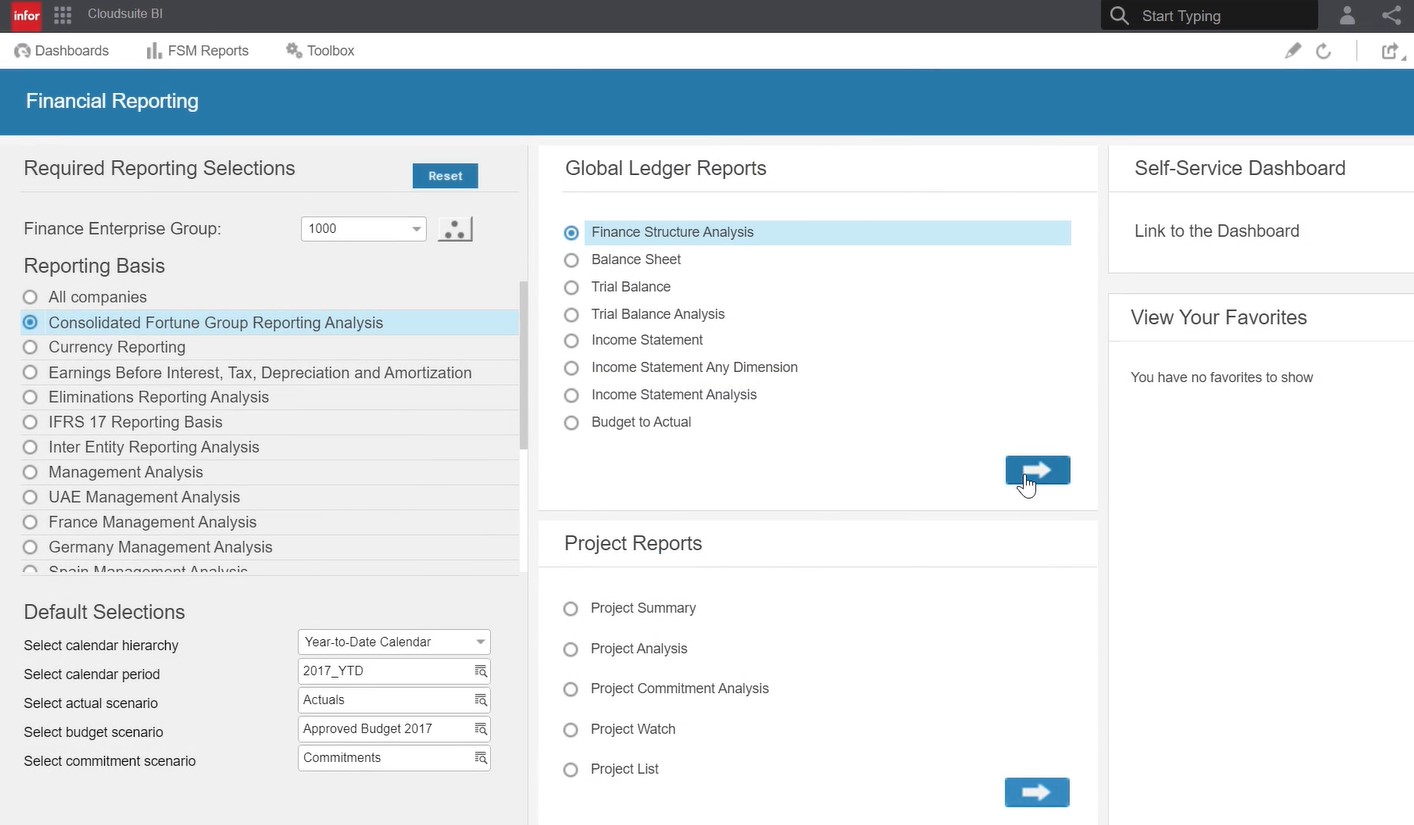Screen dimensions: 1414x825
Task: Select Income Statement Any Dimension report
Action: pos(682,367)
